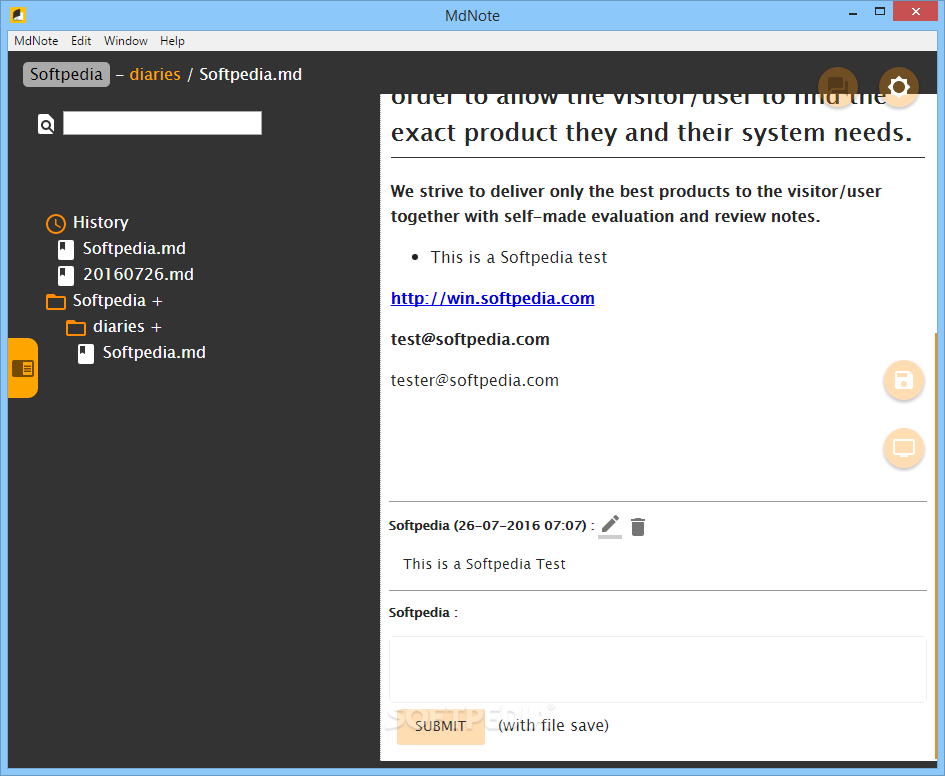Image resolution: width=945 pixels, height=776 pixels.
Task: Click the test@softpedia.com bold text
Action: [x=470, y=339]
